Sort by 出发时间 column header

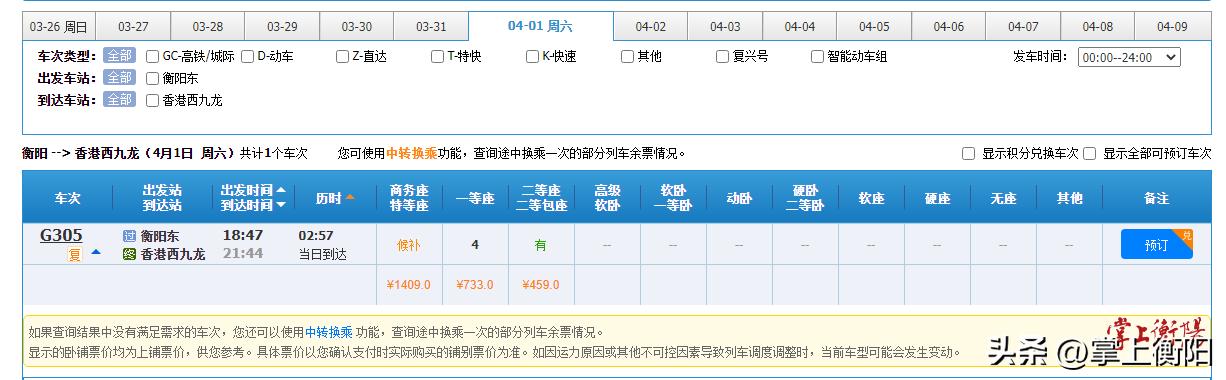click(x=253, y=190)
